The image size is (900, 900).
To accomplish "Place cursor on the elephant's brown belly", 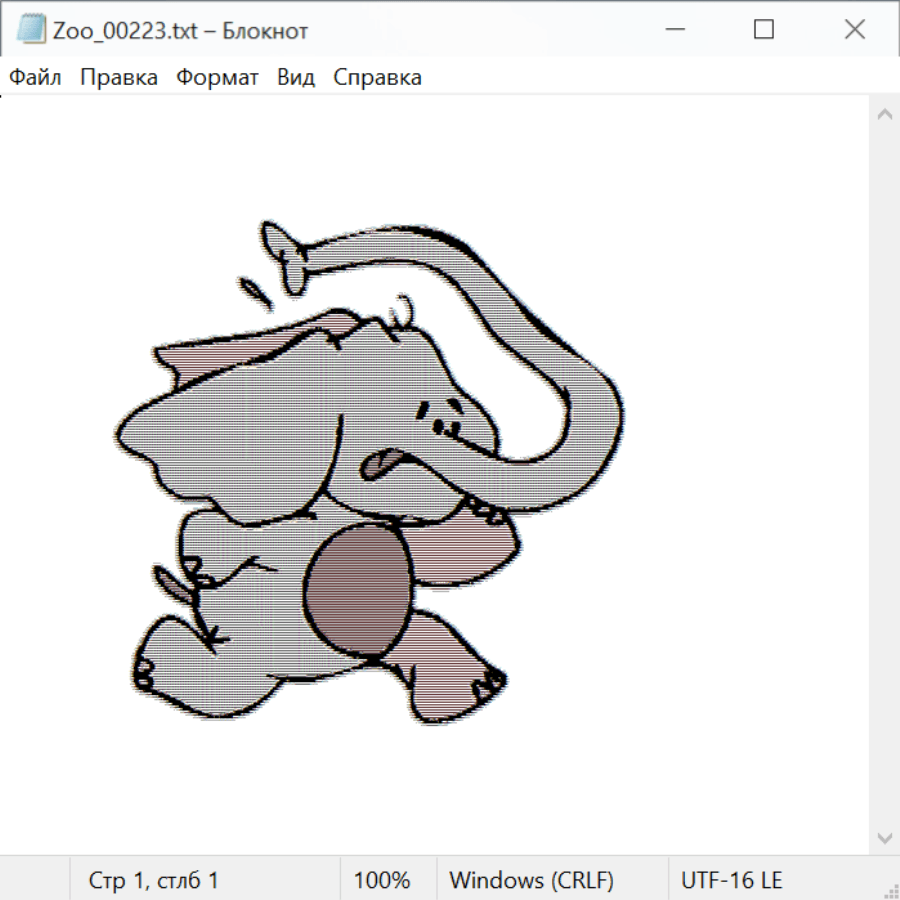I will pyautogui.click(x=357, y=590).
